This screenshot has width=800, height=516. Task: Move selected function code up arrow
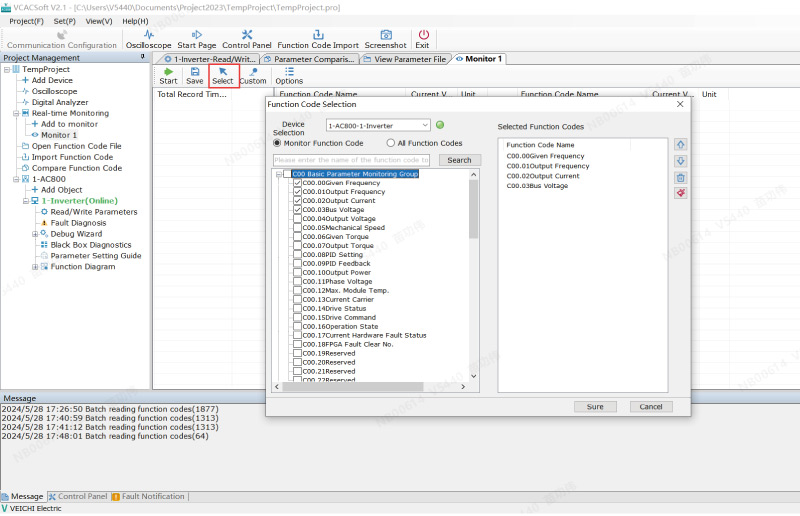click(681, 144)
